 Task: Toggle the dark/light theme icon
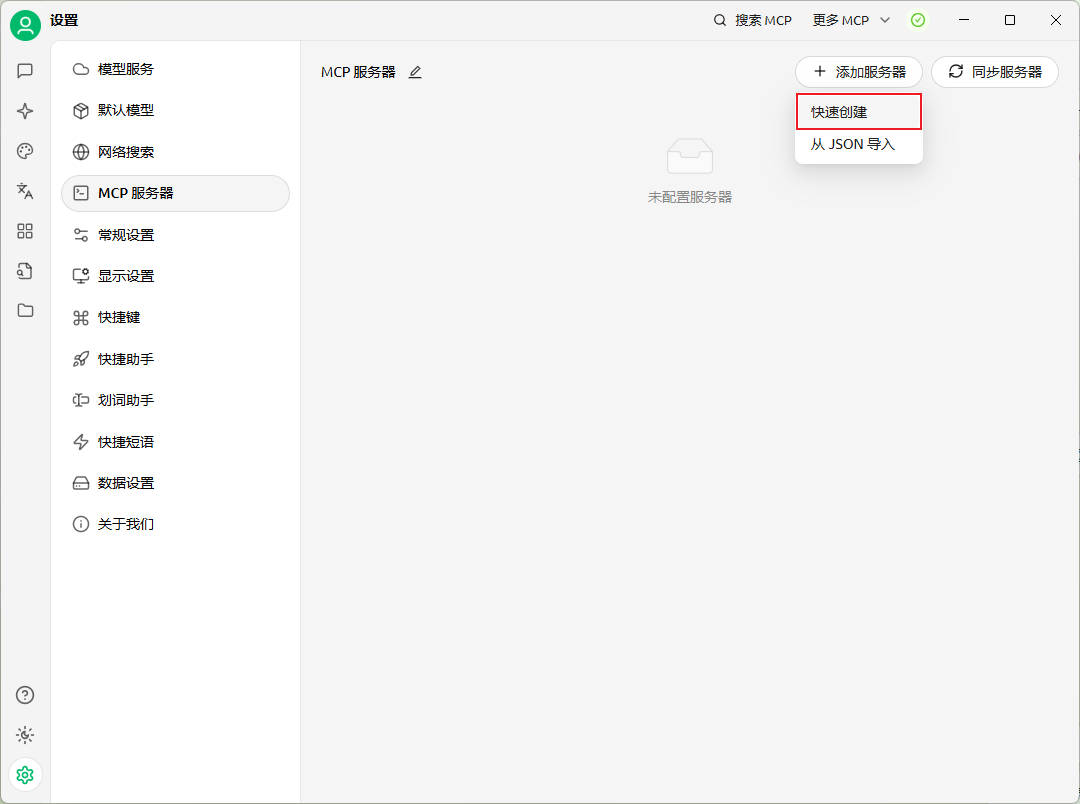pyautogui.click(x=25, y=735)
